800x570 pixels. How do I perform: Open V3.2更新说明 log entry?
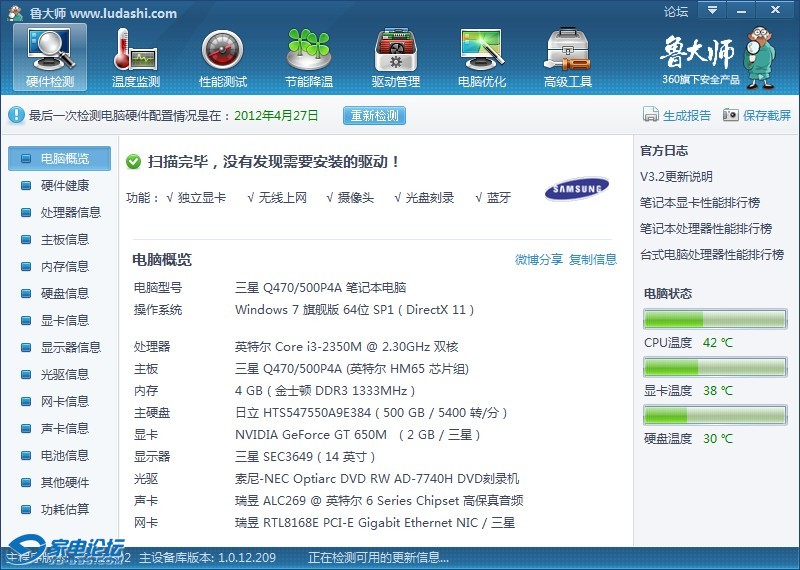click(676, 177)
